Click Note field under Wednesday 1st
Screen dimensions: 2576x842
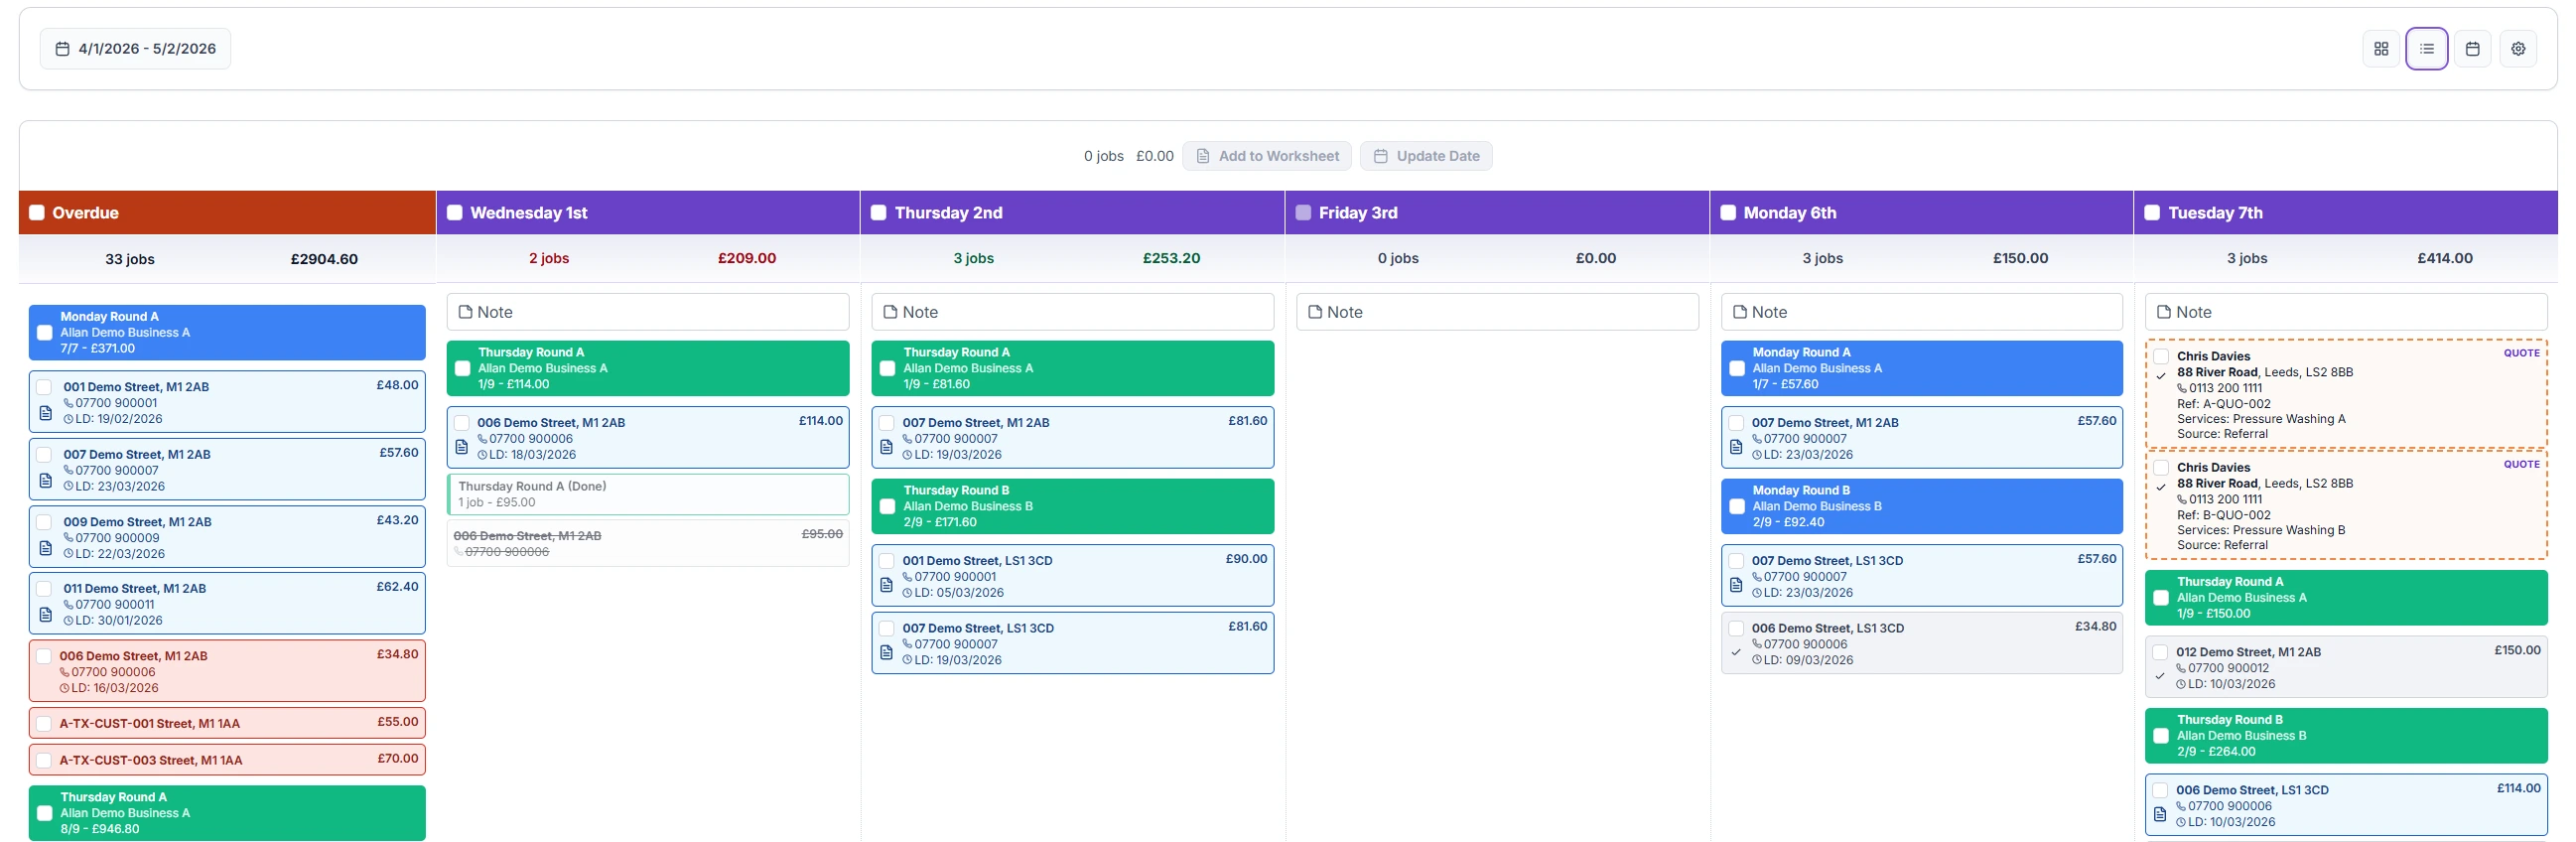pos(648,312)
